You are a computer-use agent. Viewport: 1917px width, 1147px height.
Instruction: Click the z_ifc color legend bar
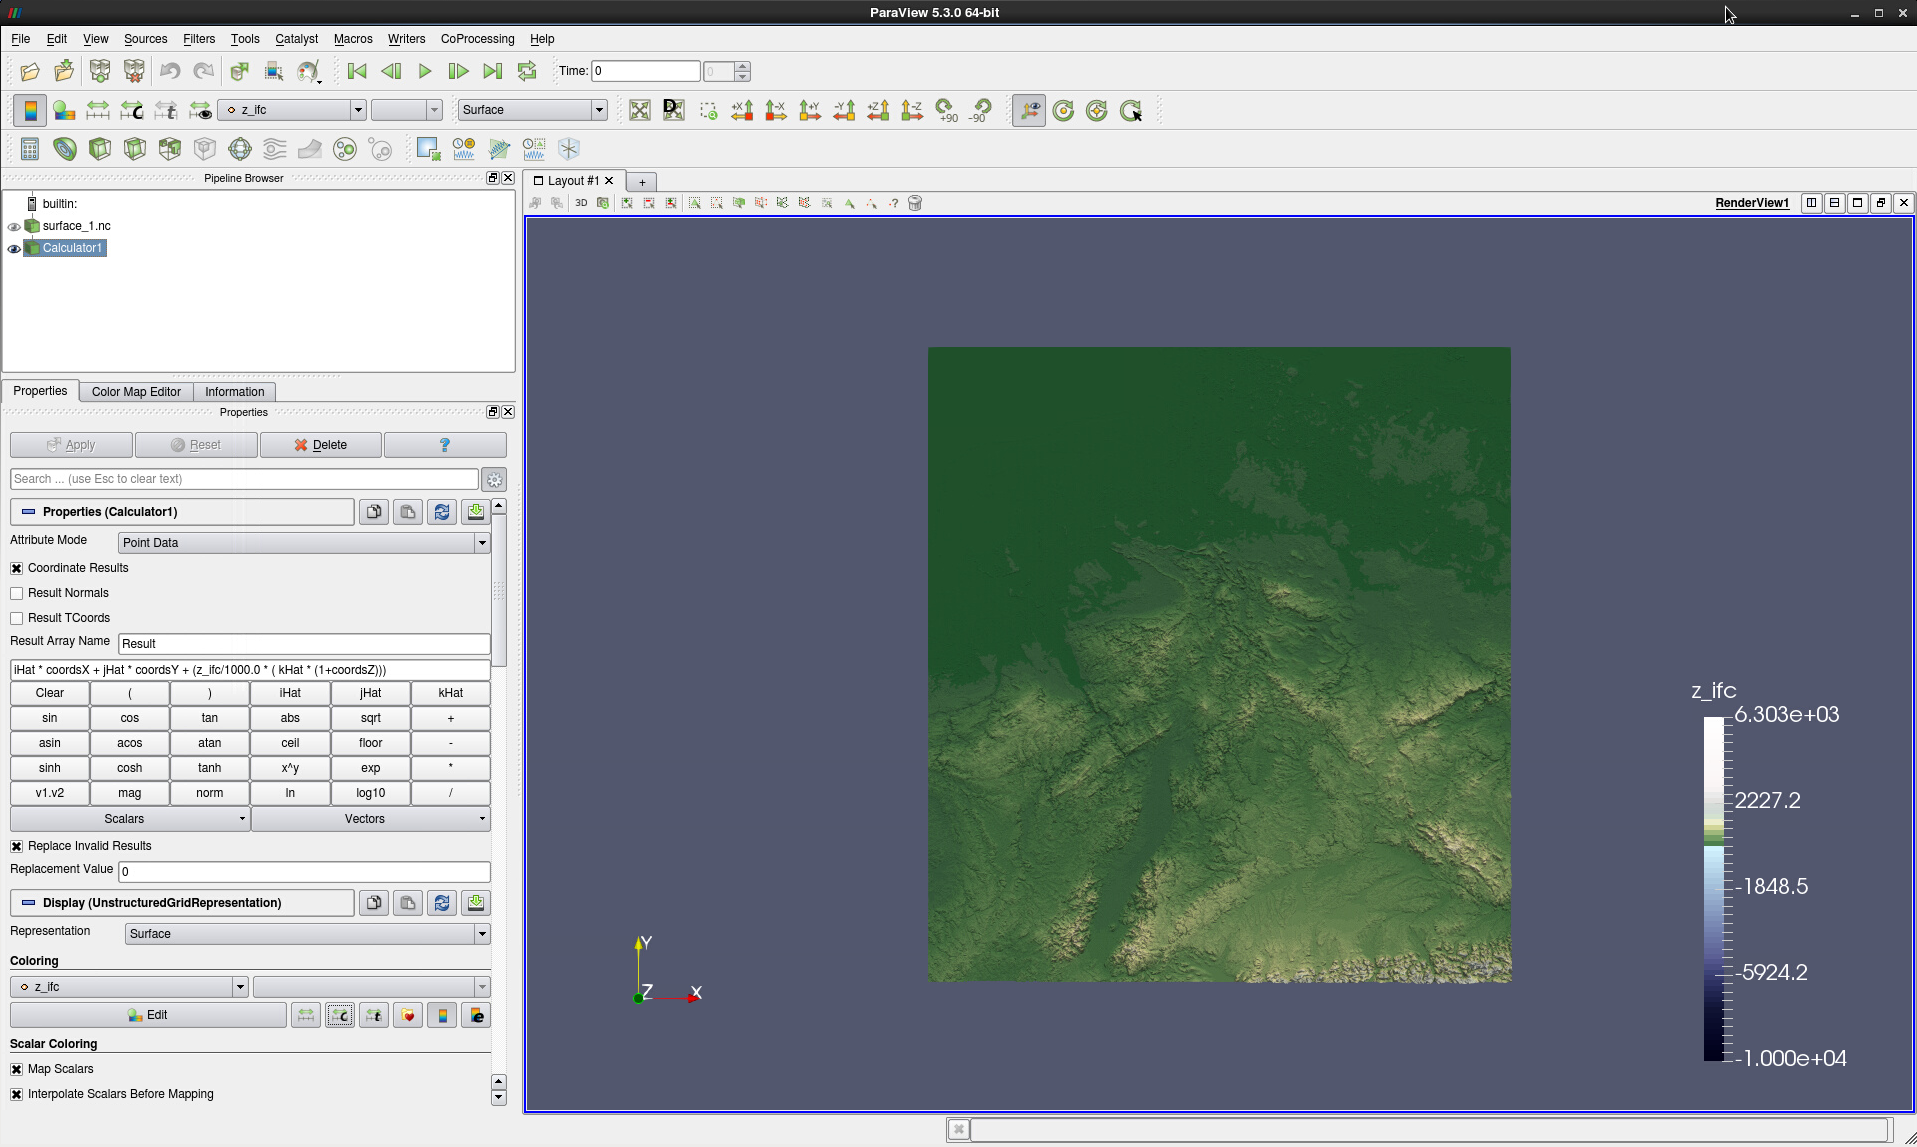click(1713, 887)
